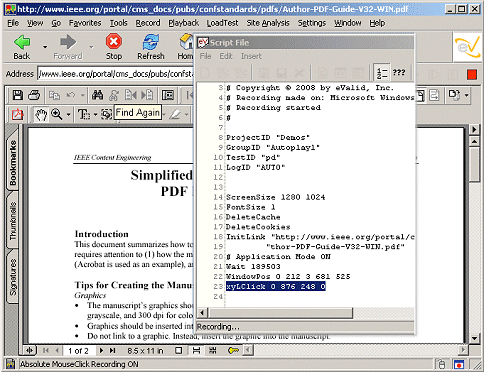484x372 pixels.
Task: Click script line 'ScreenSize 1280 1024'
Action: pos(275,197)
